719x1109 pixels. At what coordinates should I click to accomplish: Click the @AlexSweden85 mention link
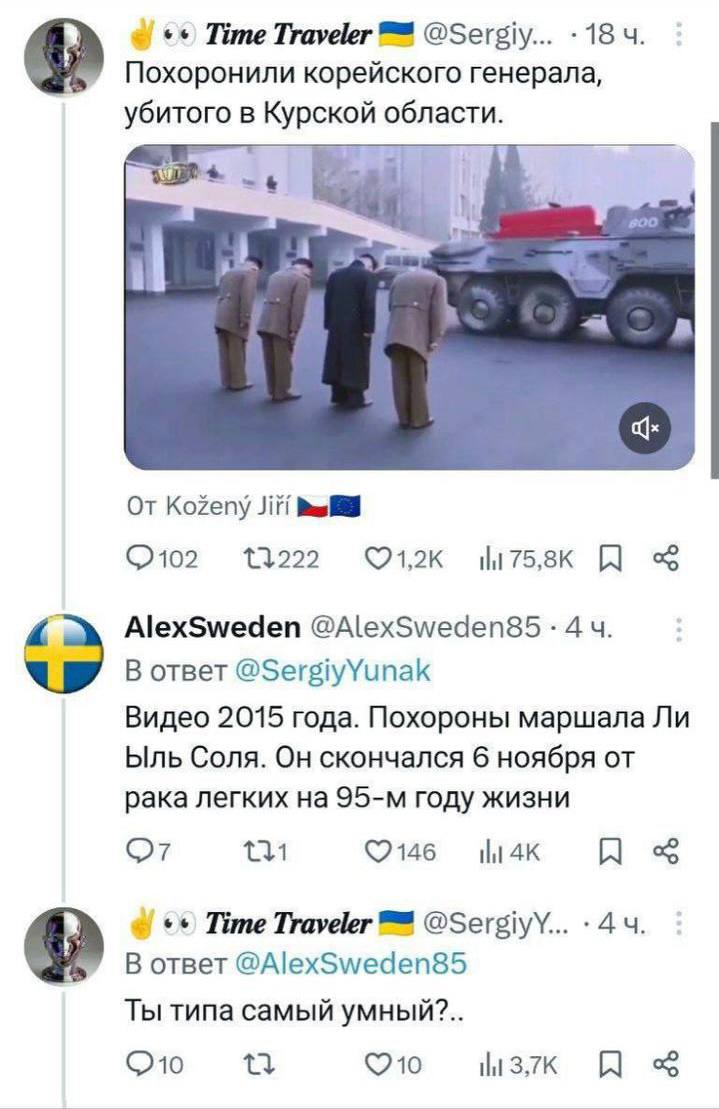click(349, 964)
